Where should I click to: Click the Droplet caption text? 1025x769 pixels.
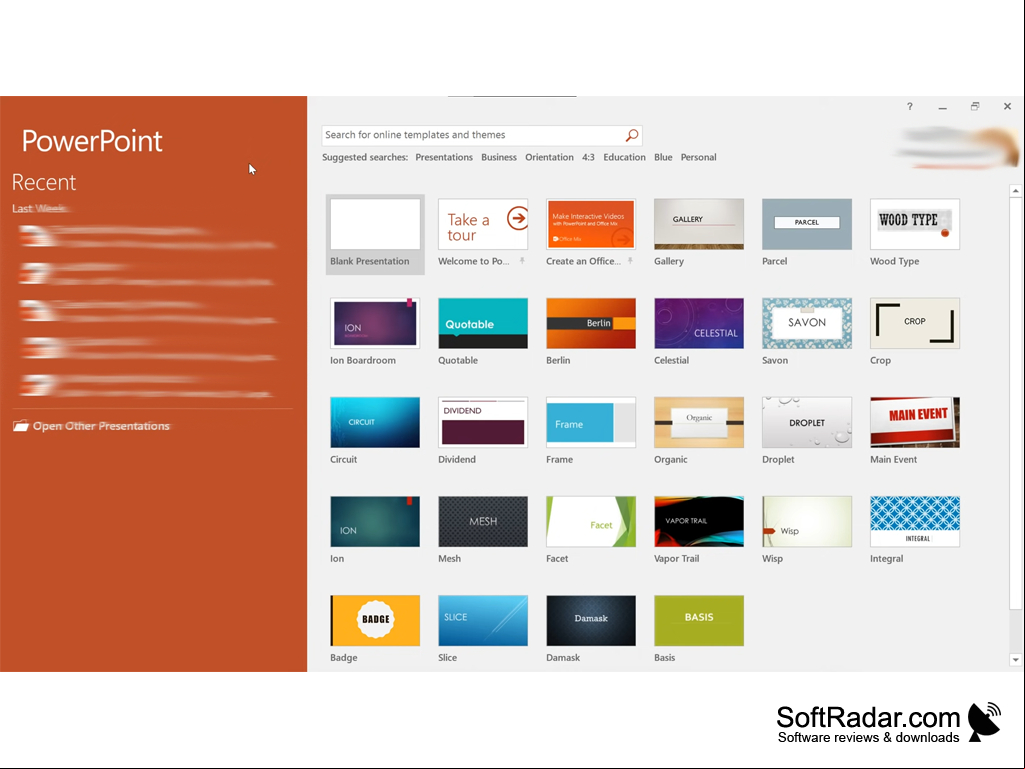point(778,459)
